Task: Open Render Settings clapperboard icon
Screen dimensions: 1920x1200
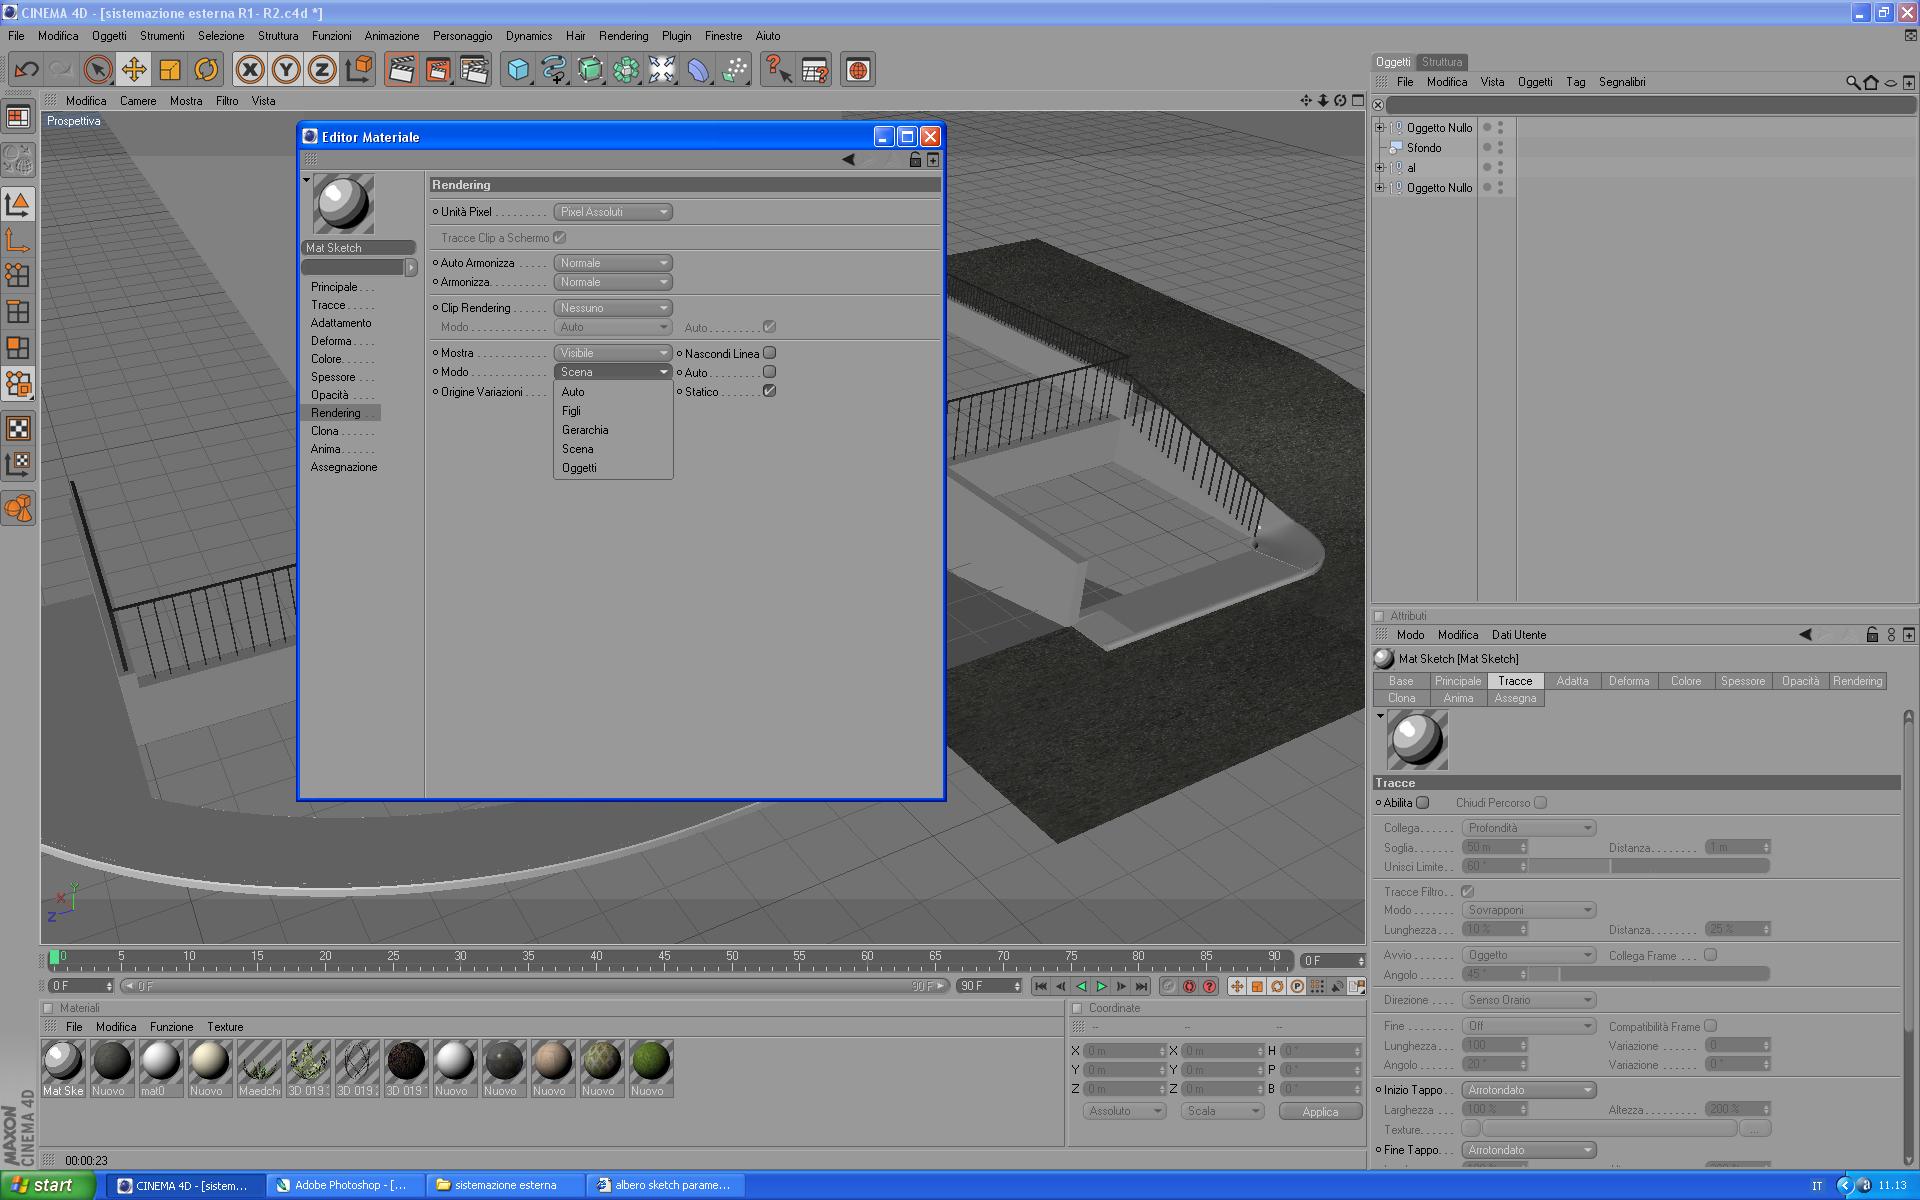Action: coord(473,70)
